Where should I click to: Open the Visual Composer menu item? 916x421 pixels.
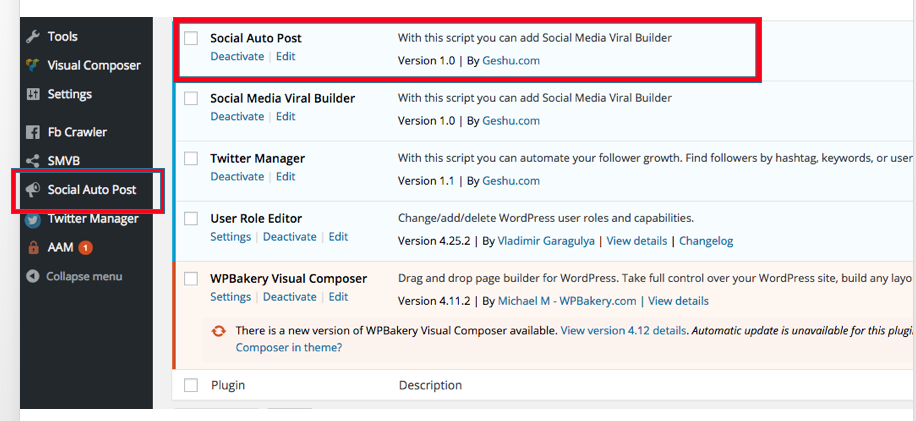(94, 66)
